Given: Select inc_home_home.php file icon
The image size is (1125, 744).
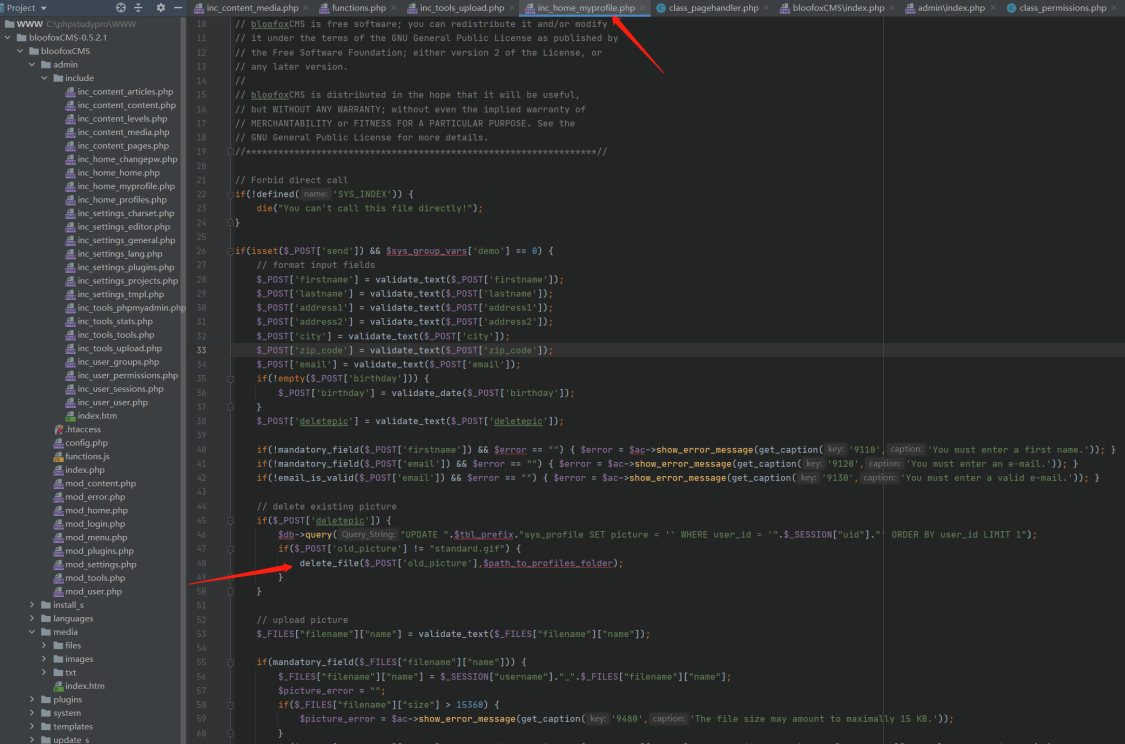Looking at the screenshot, I should click(x=70, y=173).
